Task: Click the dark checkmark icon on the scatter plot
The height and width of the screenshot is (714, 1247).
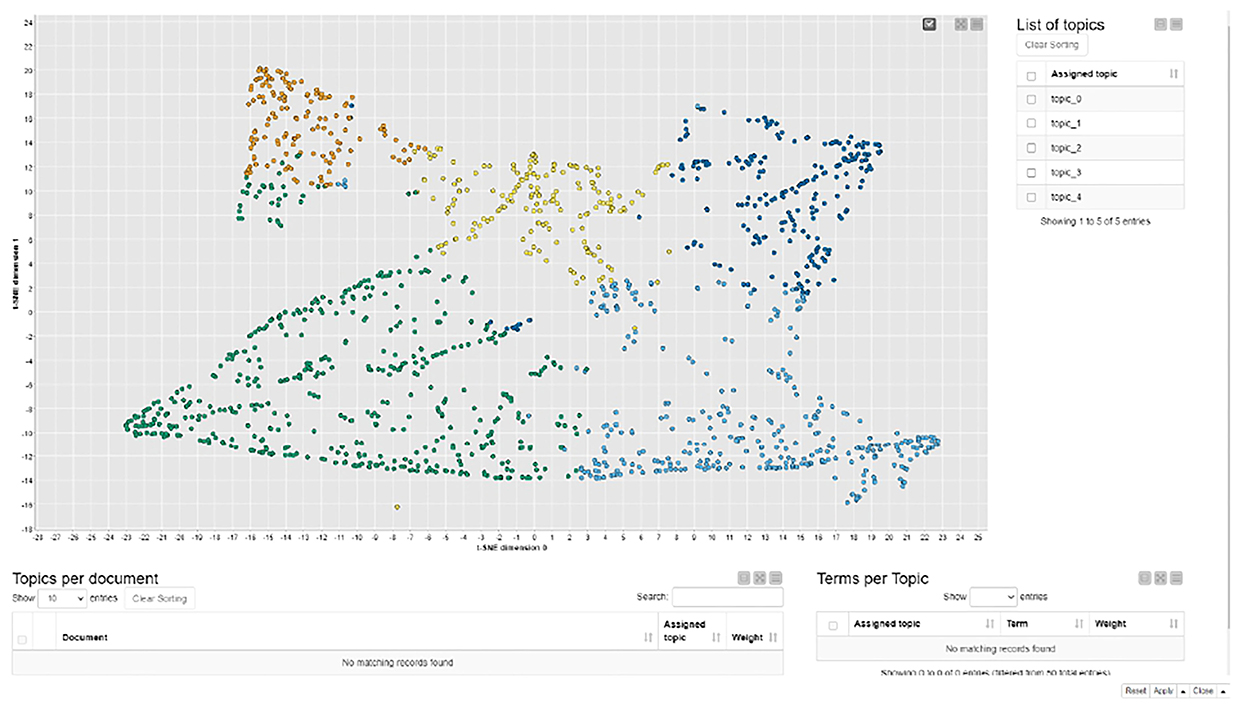Action: point(929,24)
